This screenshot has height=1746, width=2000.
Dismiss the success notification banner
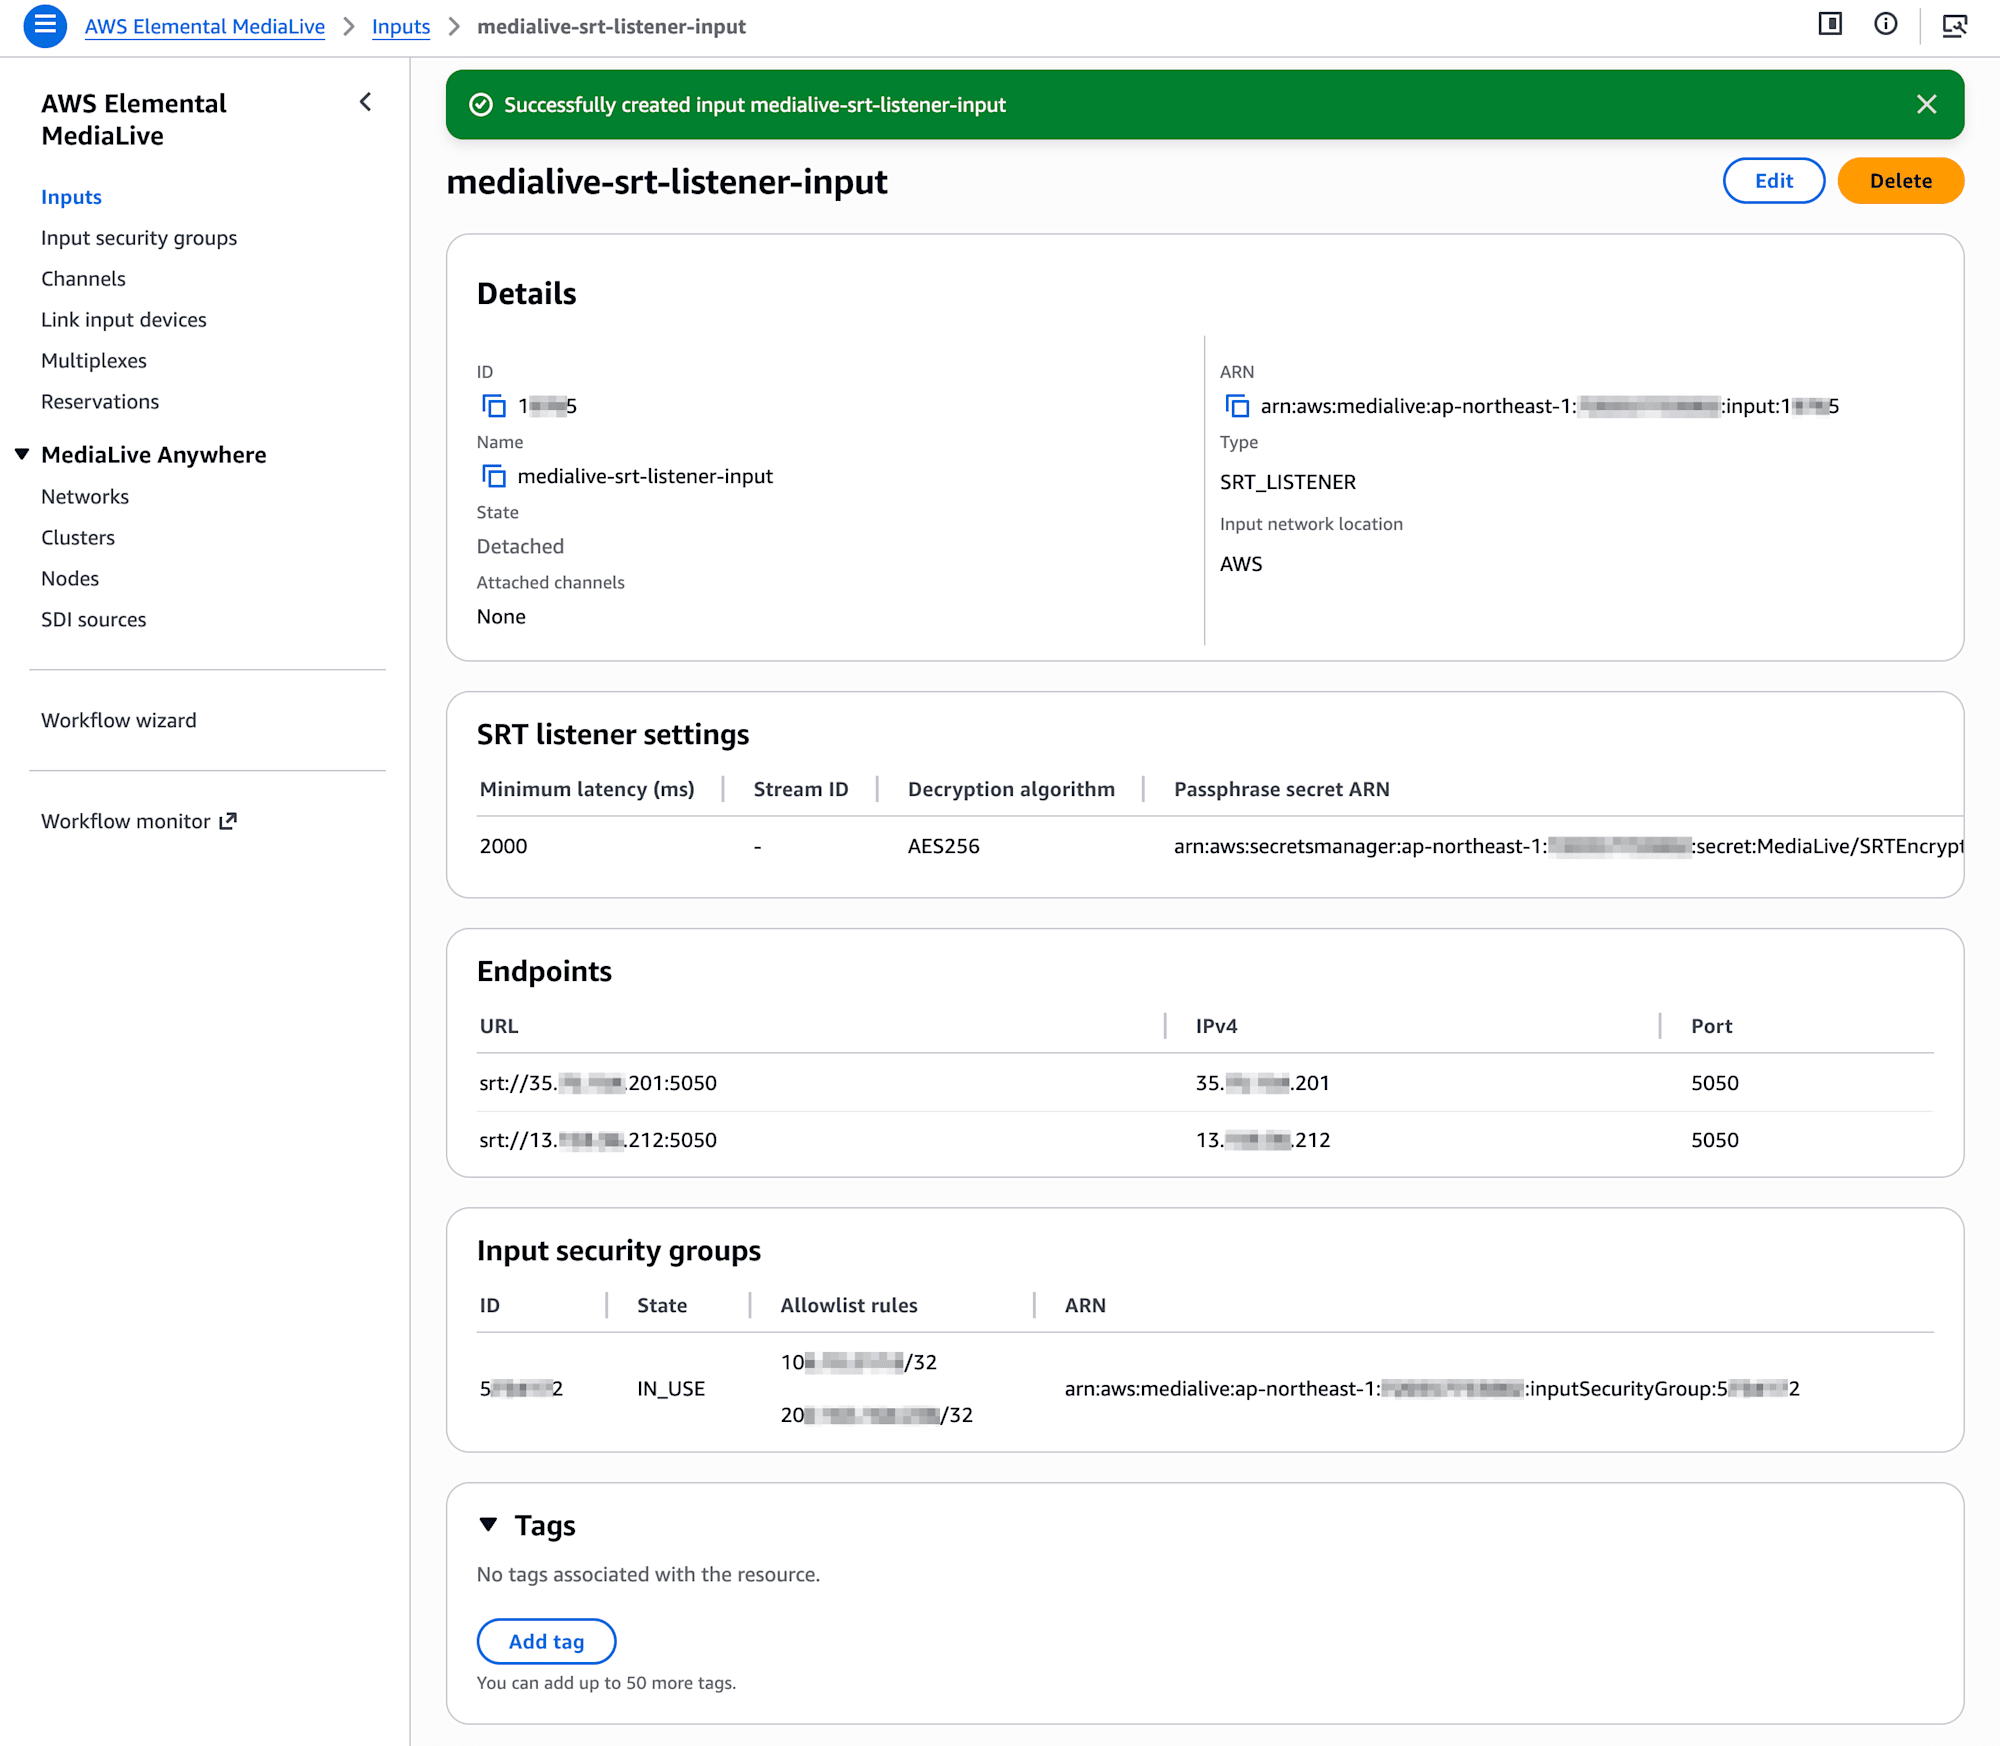pyautogui.click(x=1926, y=104)
